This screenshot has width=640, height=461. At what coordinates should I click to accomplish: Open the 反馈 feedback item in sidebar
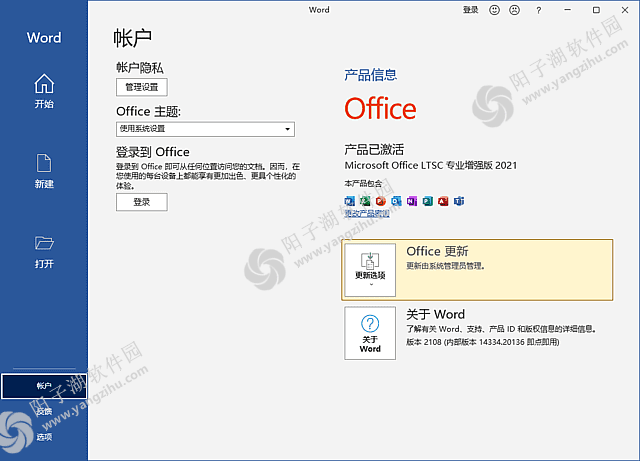[x=44, y=411]
